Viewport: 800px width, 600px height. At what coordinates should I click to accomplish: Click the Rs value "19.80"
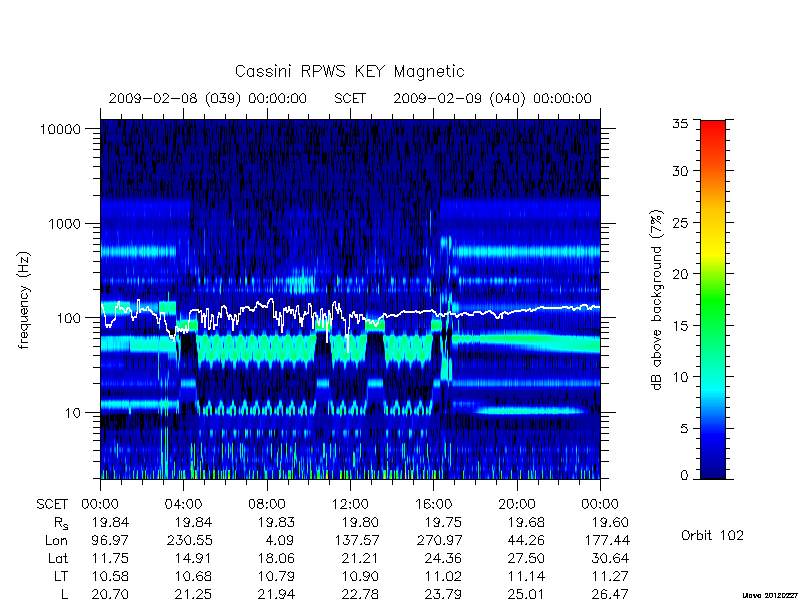(x=360, y=523)
